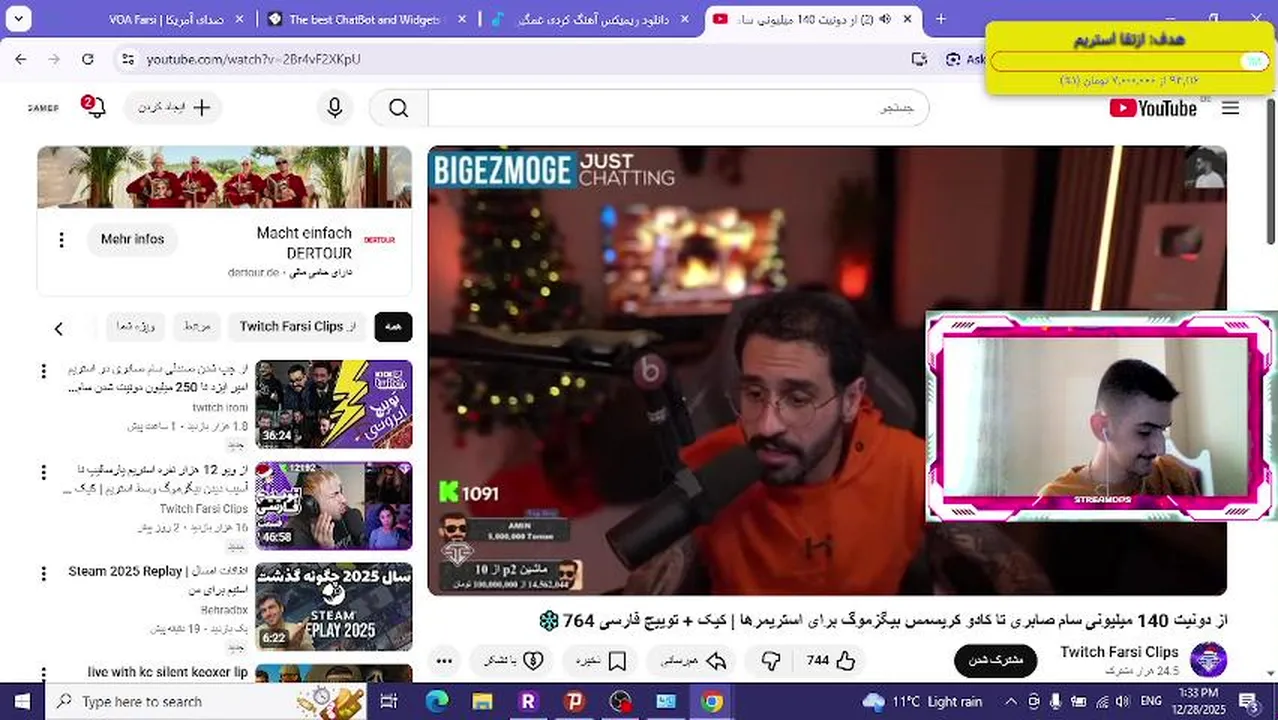The image size is (1278, 720).
Task: Open more actions ellipsis below video
Action: click(x=445, y=660)
